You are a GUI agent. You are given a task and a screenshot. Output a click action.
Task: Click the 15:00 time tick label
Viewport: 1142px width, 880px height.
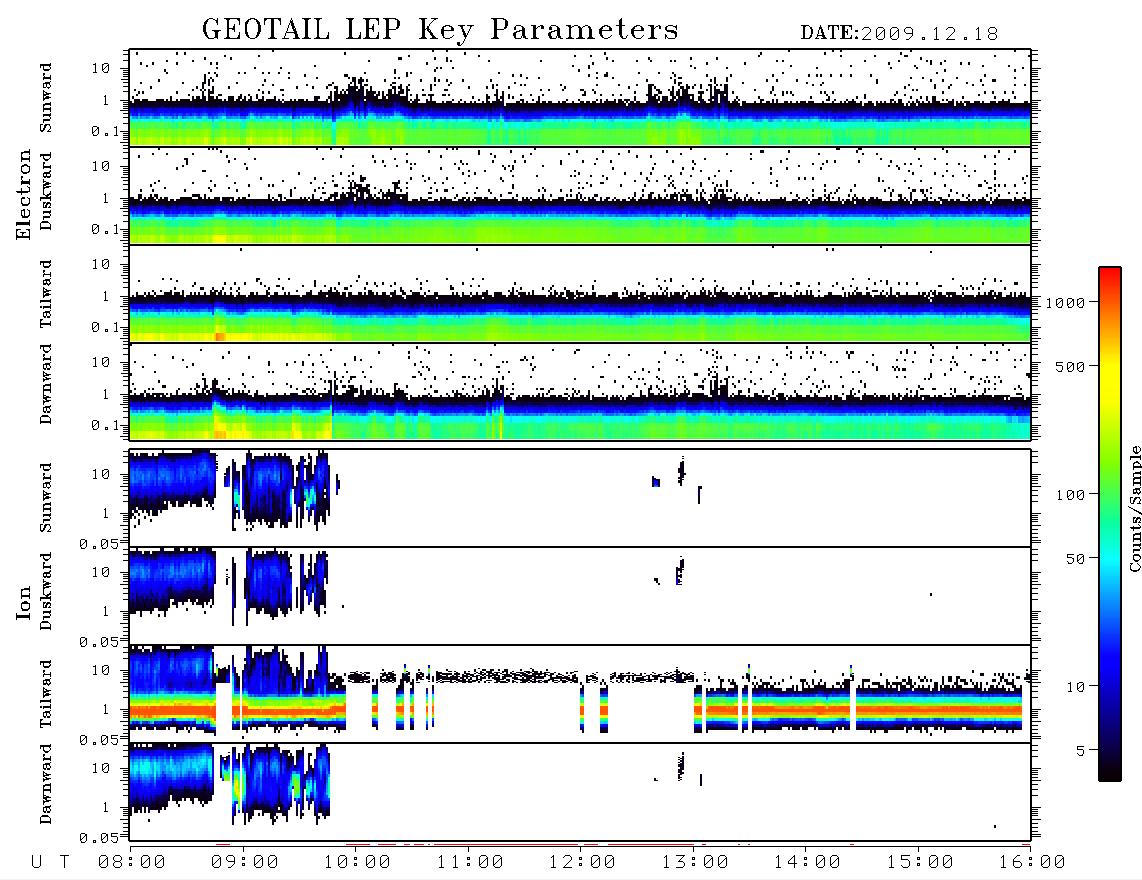click(x=920, y=863)
